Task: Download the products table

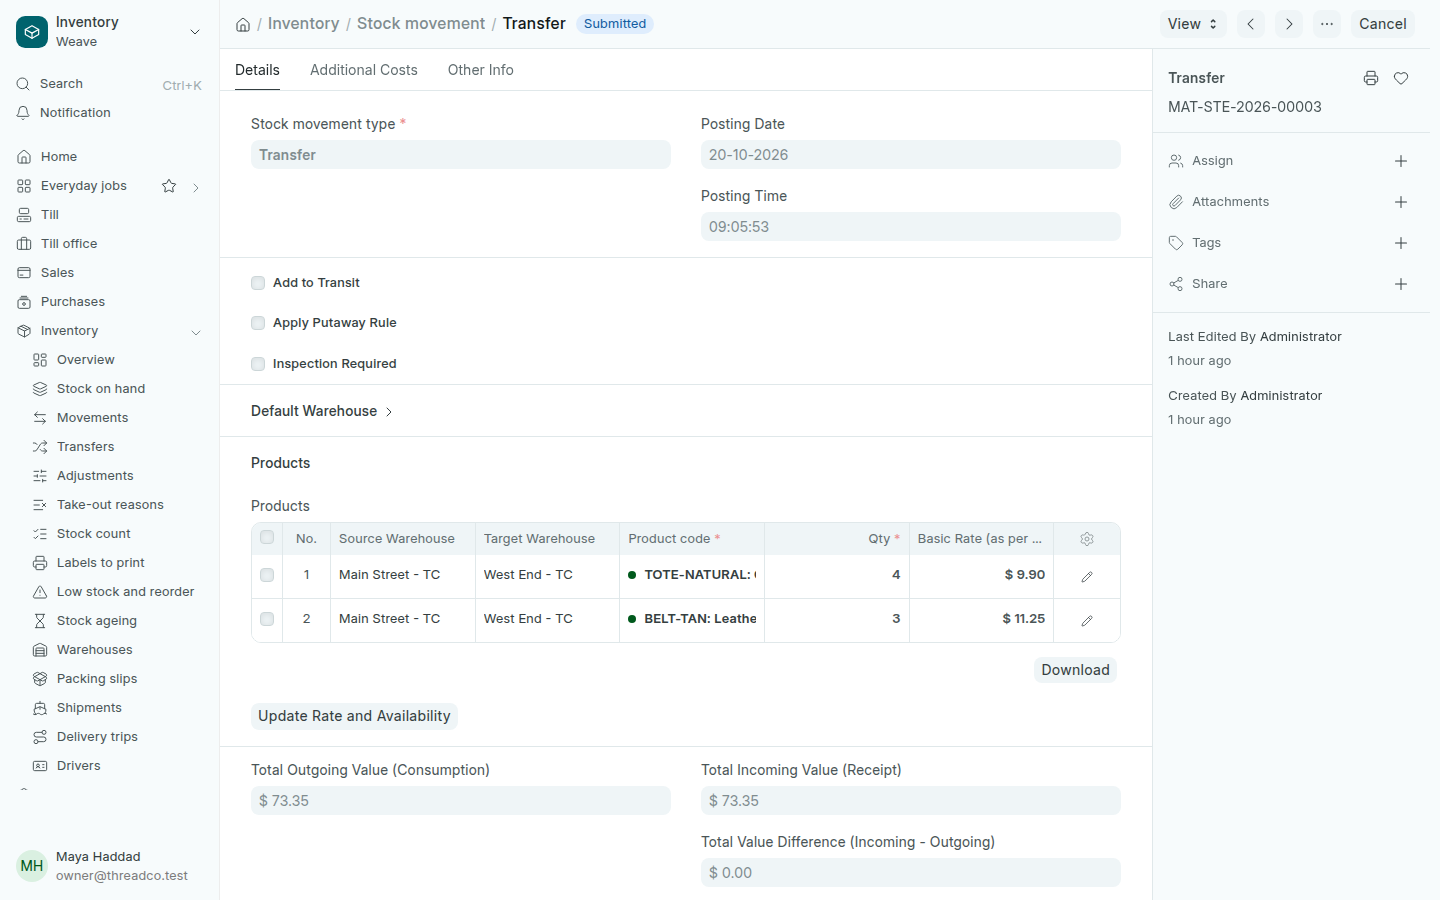Action: tap(1075, 670)
